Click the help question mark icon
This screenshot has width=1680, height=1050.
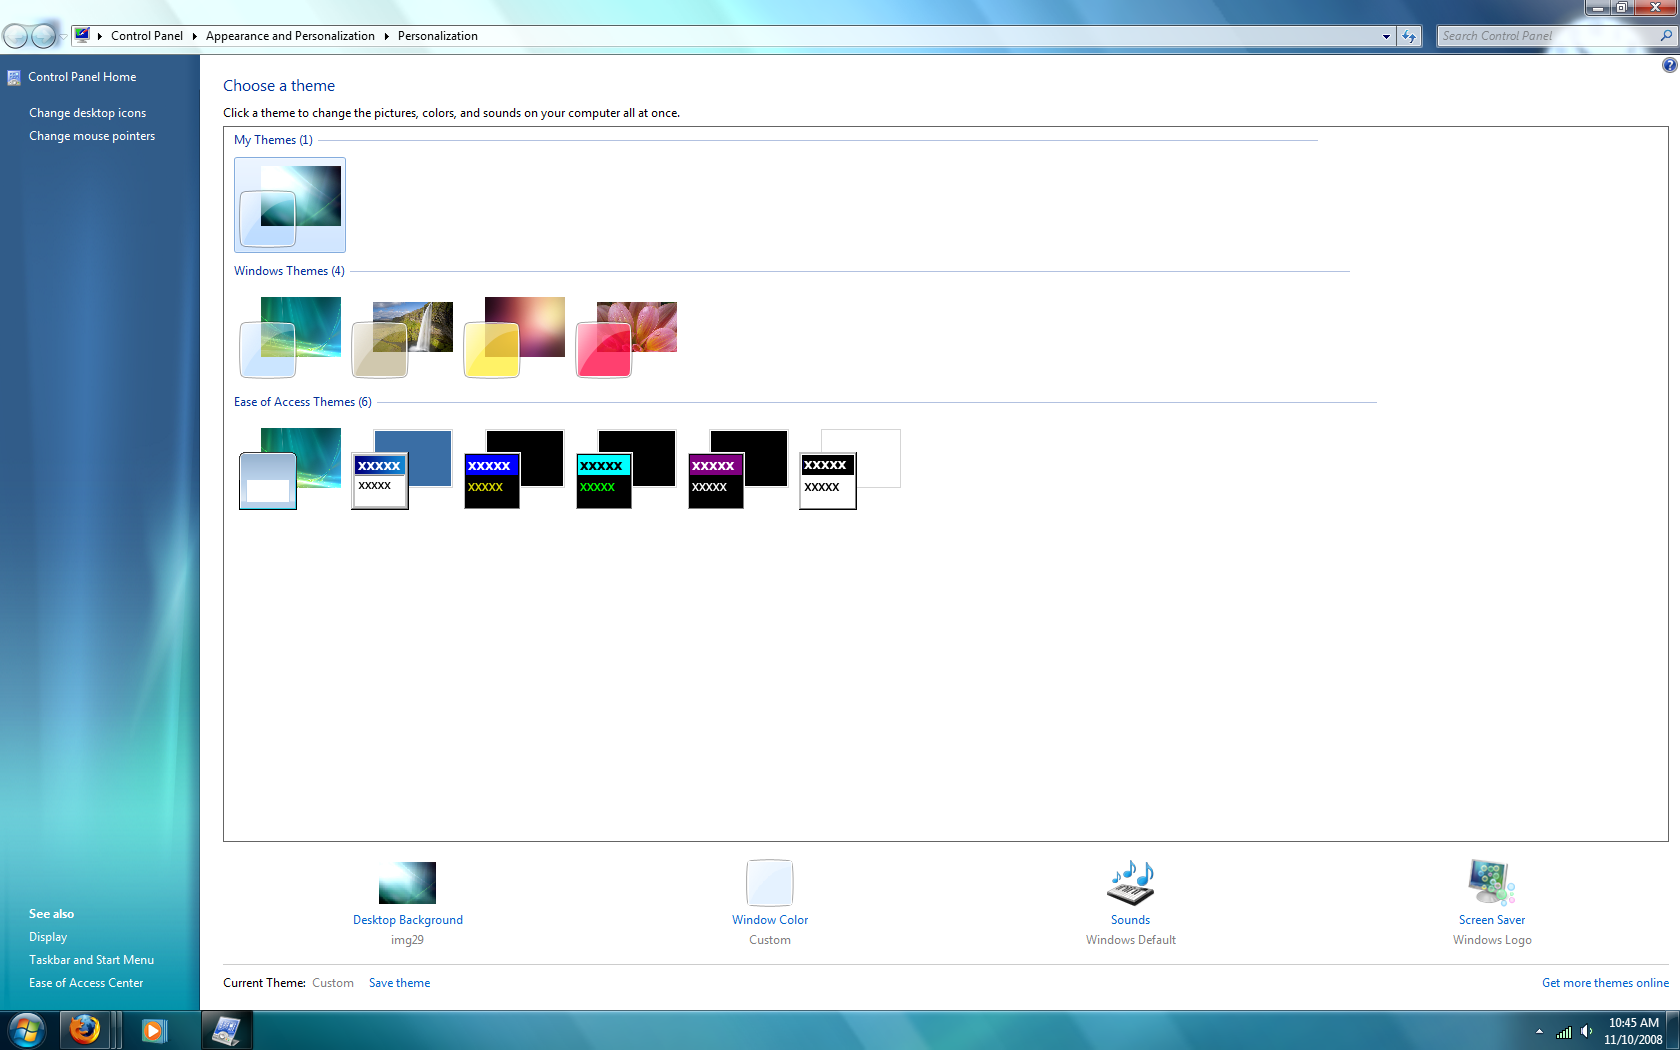click(1669, 65)
